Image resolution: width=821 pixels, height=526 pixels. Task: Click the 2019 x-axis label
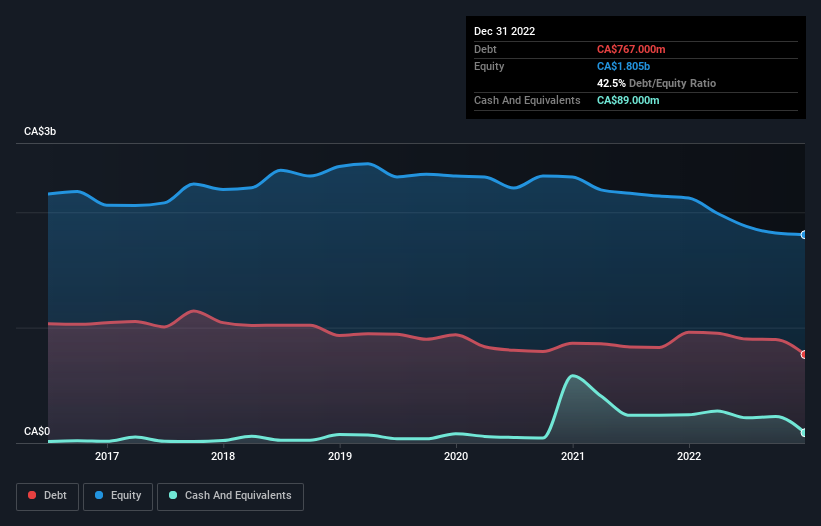(340, 456)
